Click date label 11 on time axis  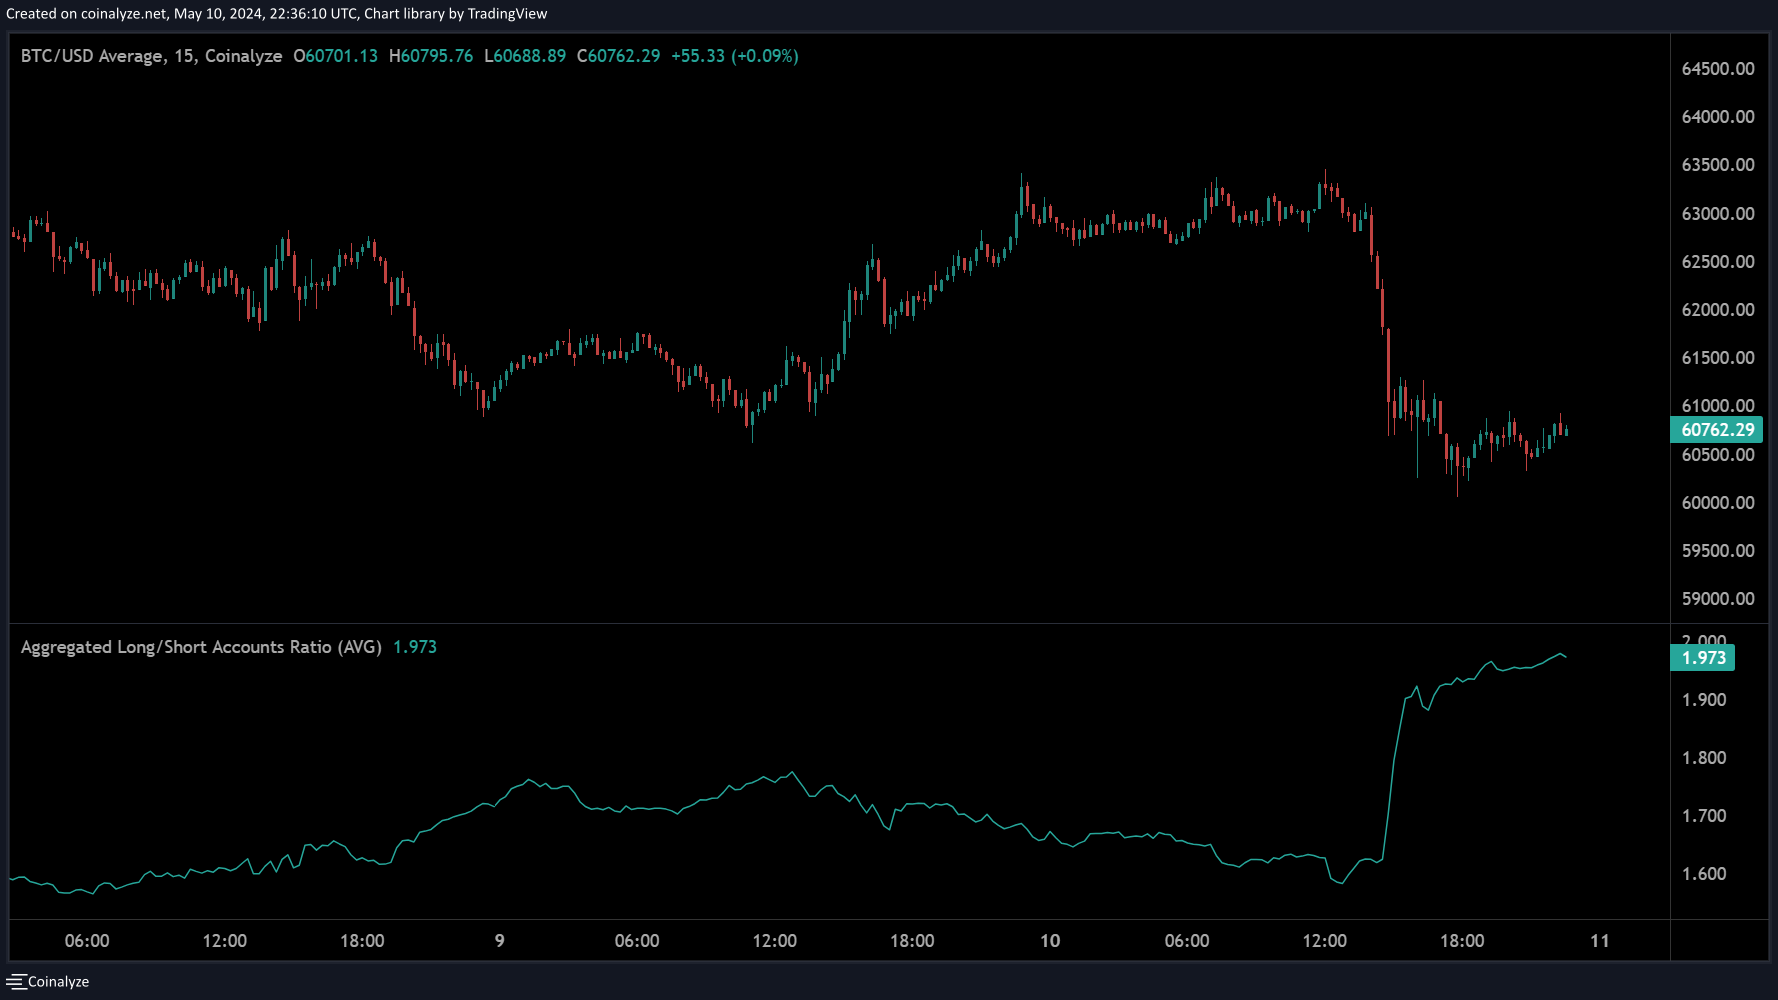tap(1600, 941)
